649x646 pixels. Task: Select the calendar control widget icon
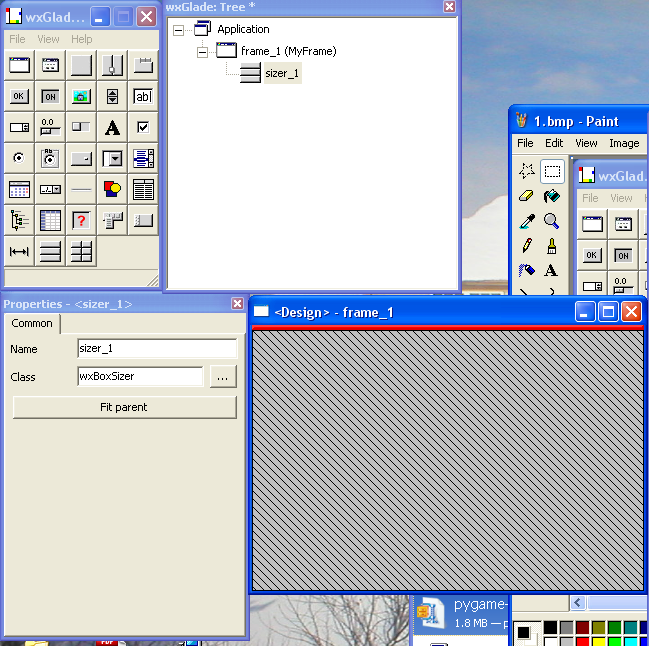click(x=19, y=189)
